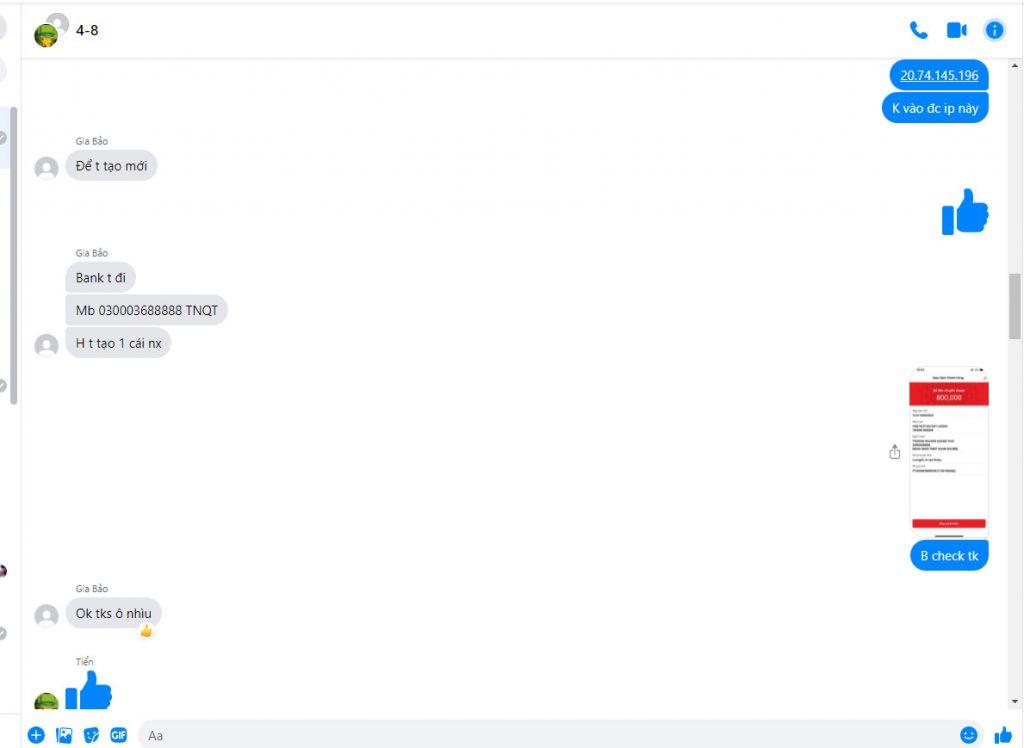Click the 'B check tk' message bubble
The width and height of the screenshot is (1024, 748).
[949, 556]
